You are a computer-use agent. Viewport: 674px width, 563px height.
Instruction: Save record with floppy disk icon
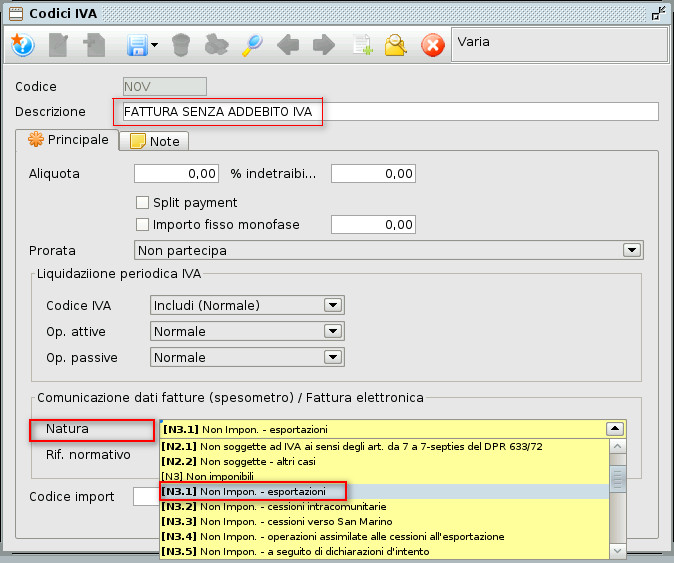click(x=138, y=45)
